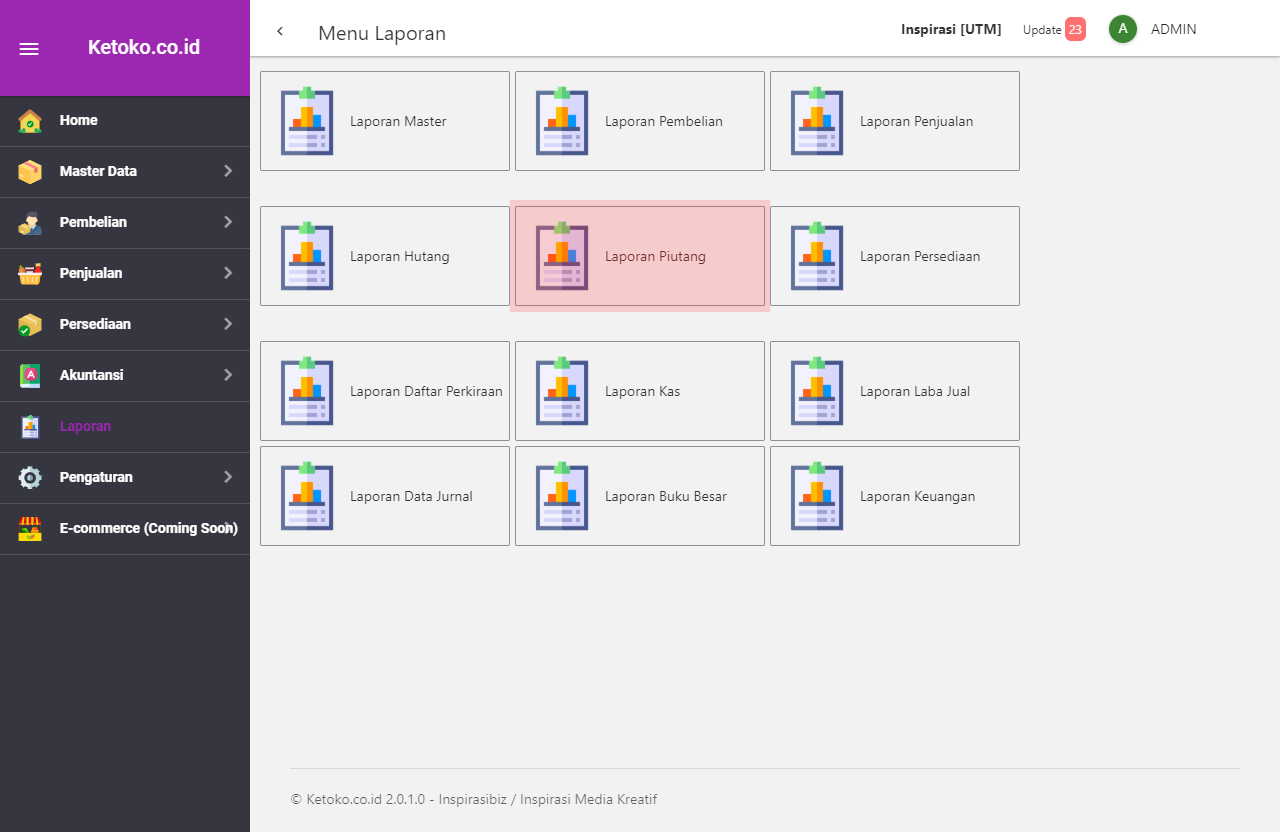Click the Home house icon in sidebar
This screenshot has width=1280, height=832.
click(x=30, y=121)
